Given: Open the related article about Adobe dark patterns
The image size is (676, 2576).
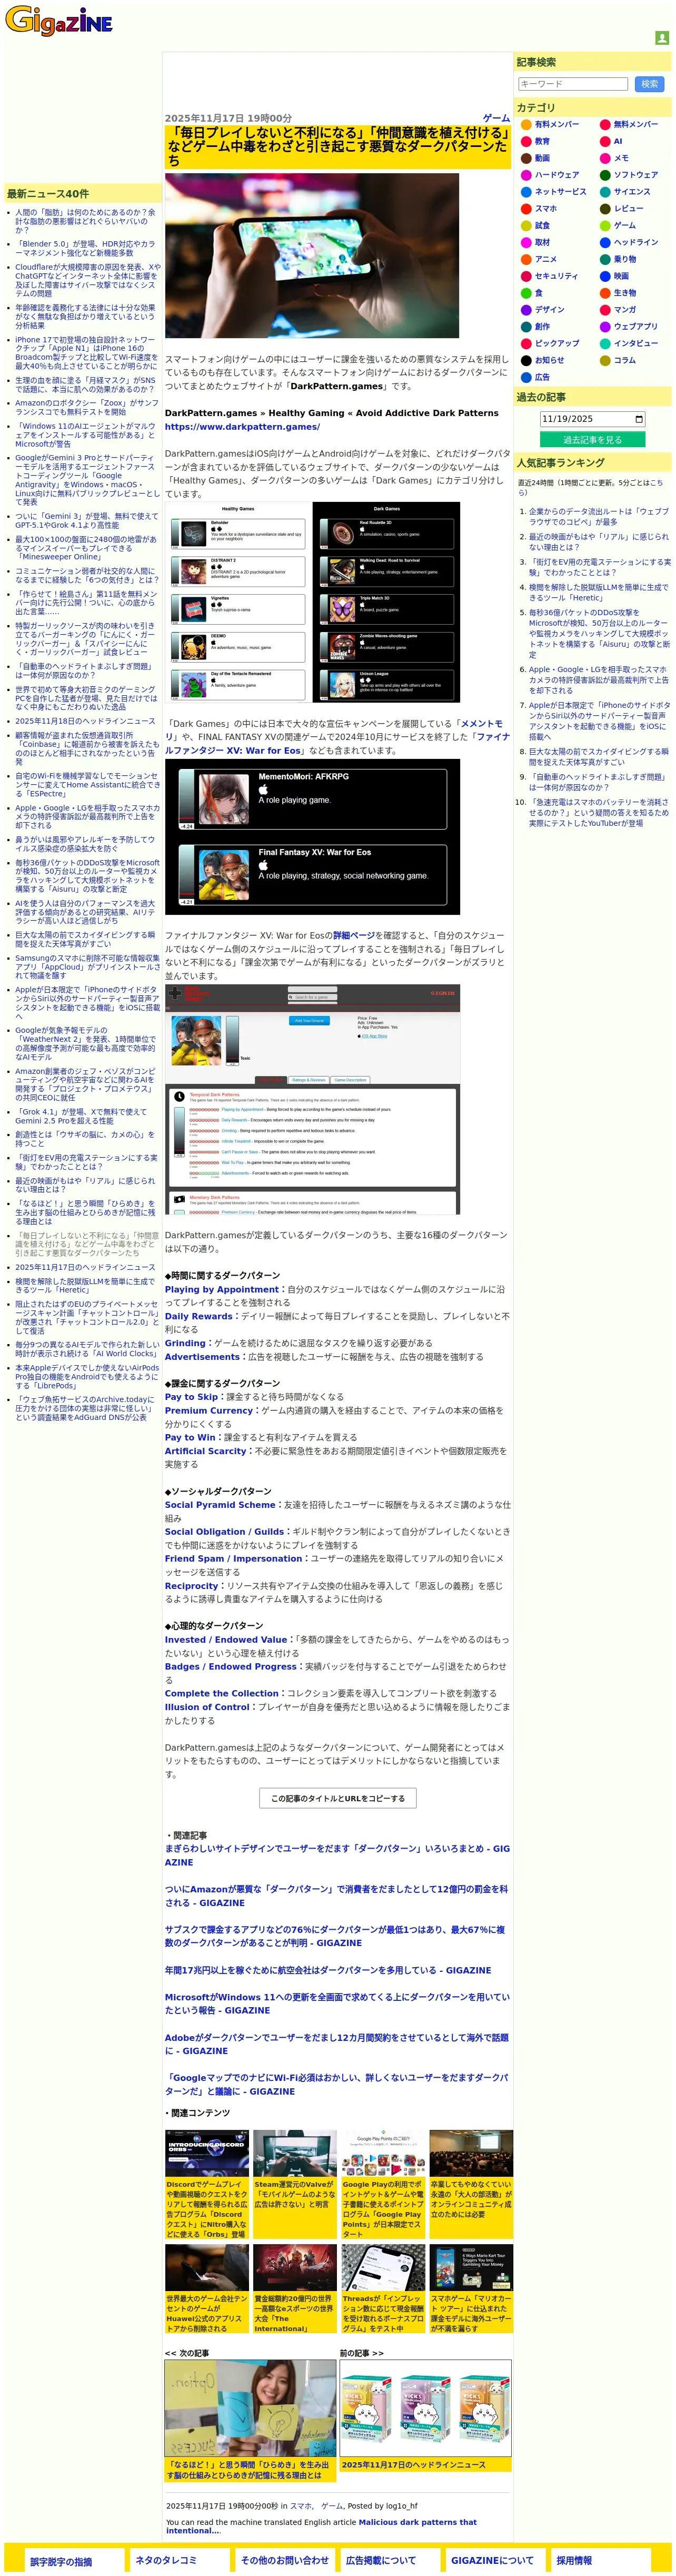Looking at the screenshot, I should click(x=336, y=2044).
